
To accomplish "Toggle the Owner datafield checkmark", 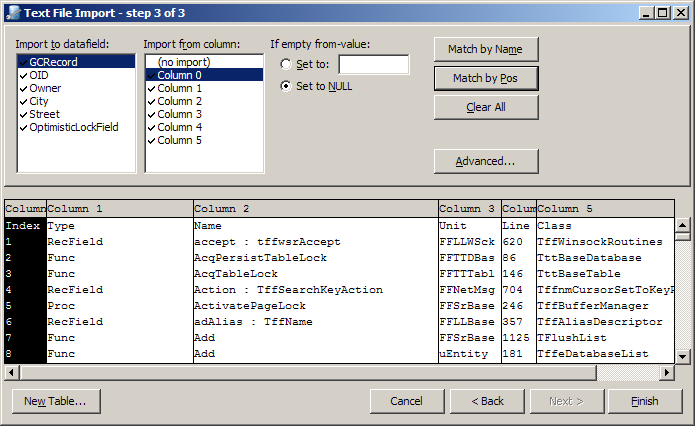I will [22, 88].
